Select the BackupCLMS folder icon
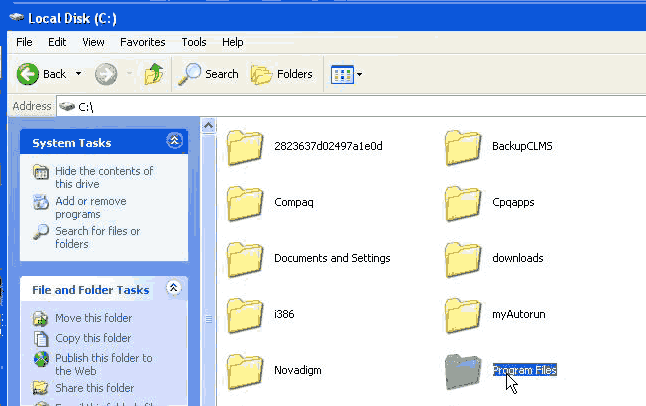The width and height of the screenshot is (646, 406). pos(463,147)
